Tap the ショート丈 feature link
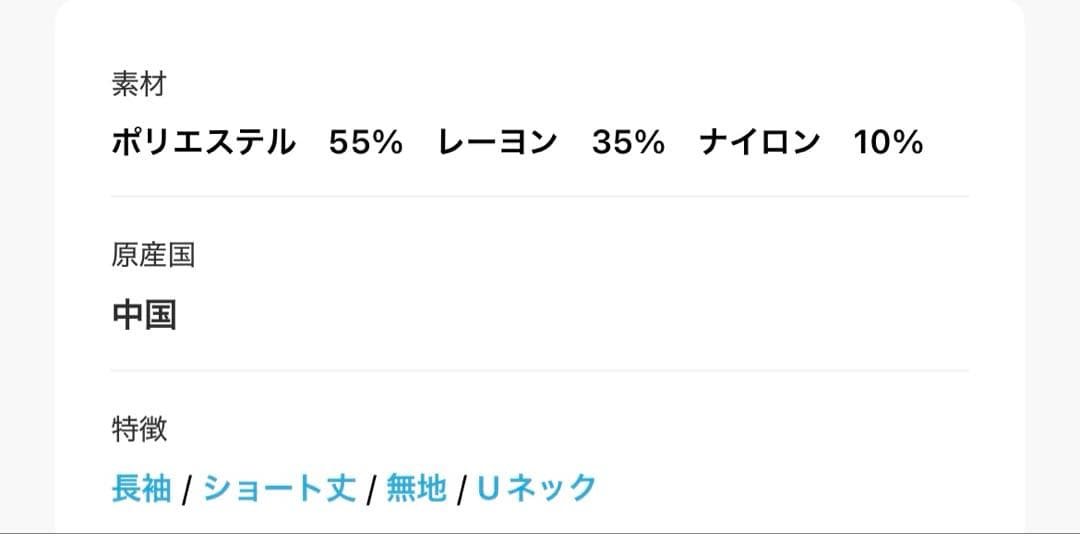Image resolution: width=1080 pixels, height=534 pixels. (x=279, y=489)
